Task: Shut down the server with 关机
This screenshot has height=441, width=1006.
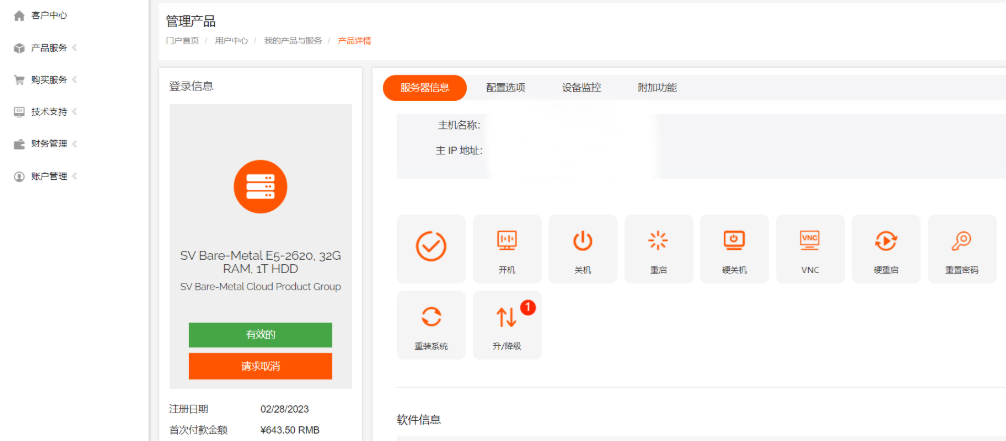Action: point(583,249)
